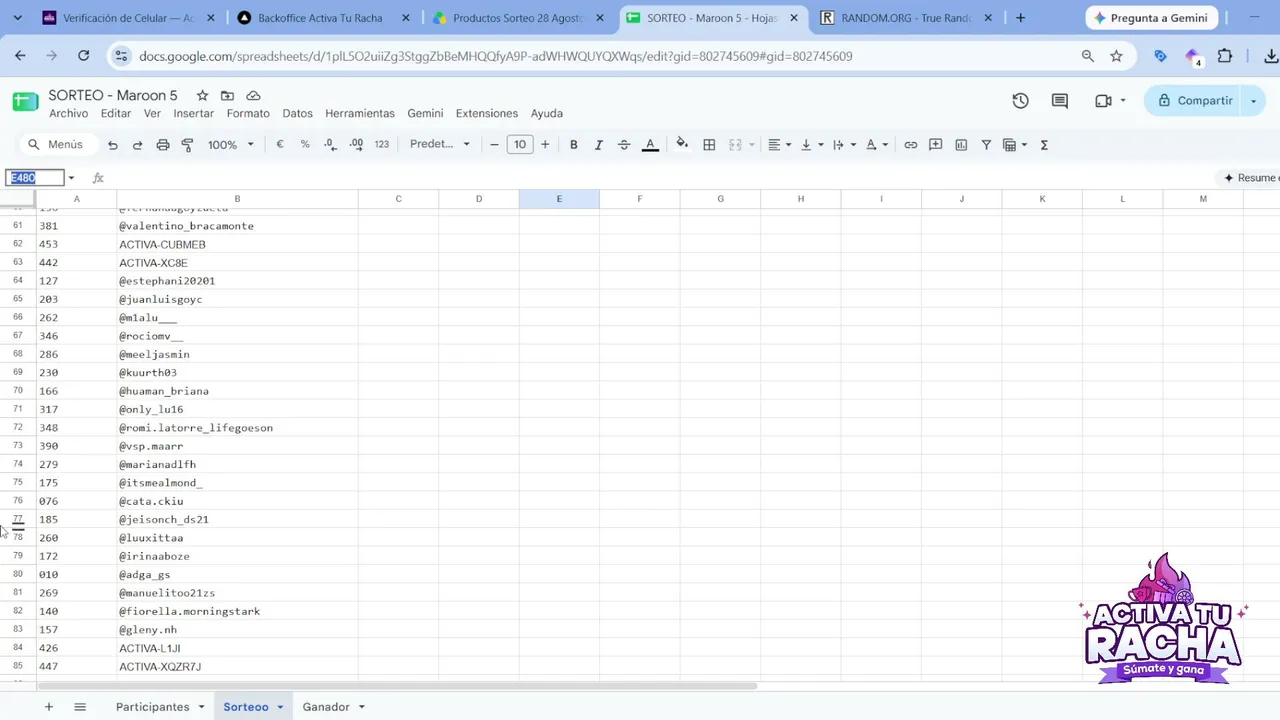Open the Insertar menu
This screenshot has height=720, width=1280.
pyautogui.click(x=194, y=113)
